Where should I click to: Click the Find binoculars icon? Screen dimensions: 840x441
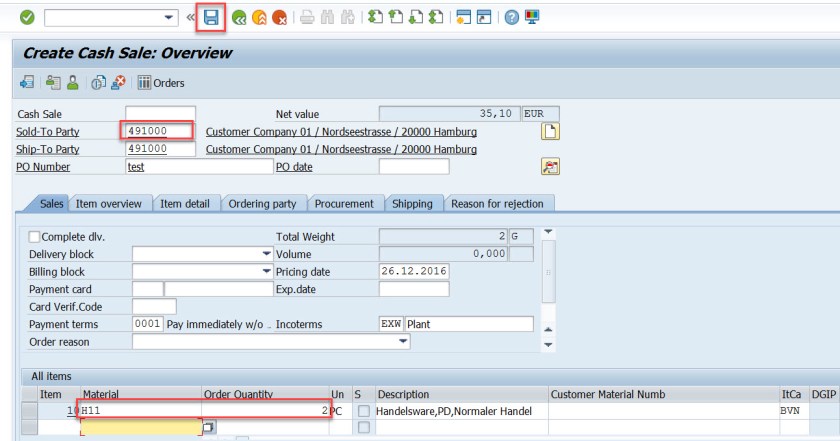click(x=328, y=17)
